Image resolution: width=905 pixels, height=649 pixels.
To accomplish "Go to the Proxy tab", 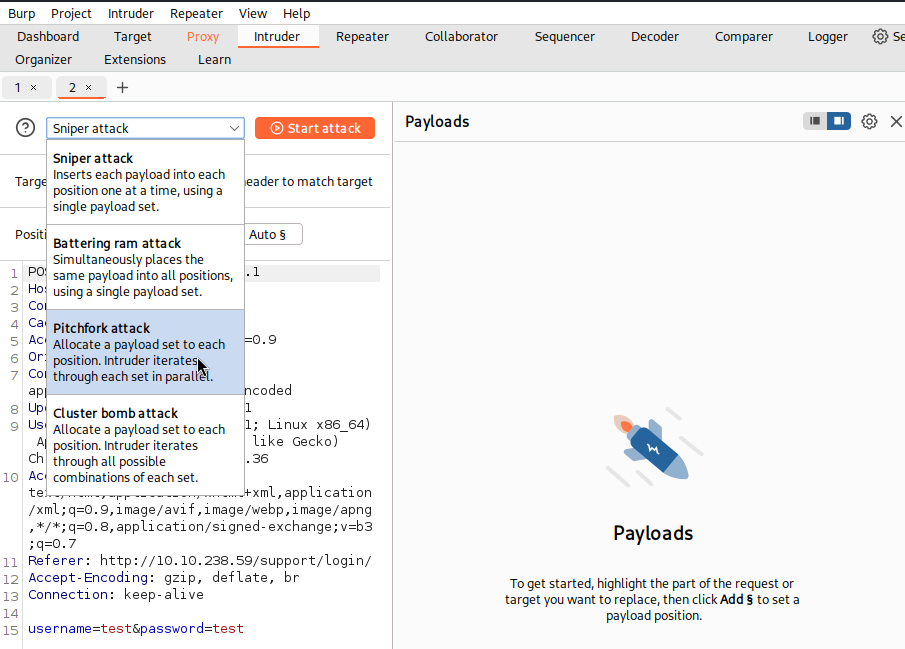I will click(203, 36).
